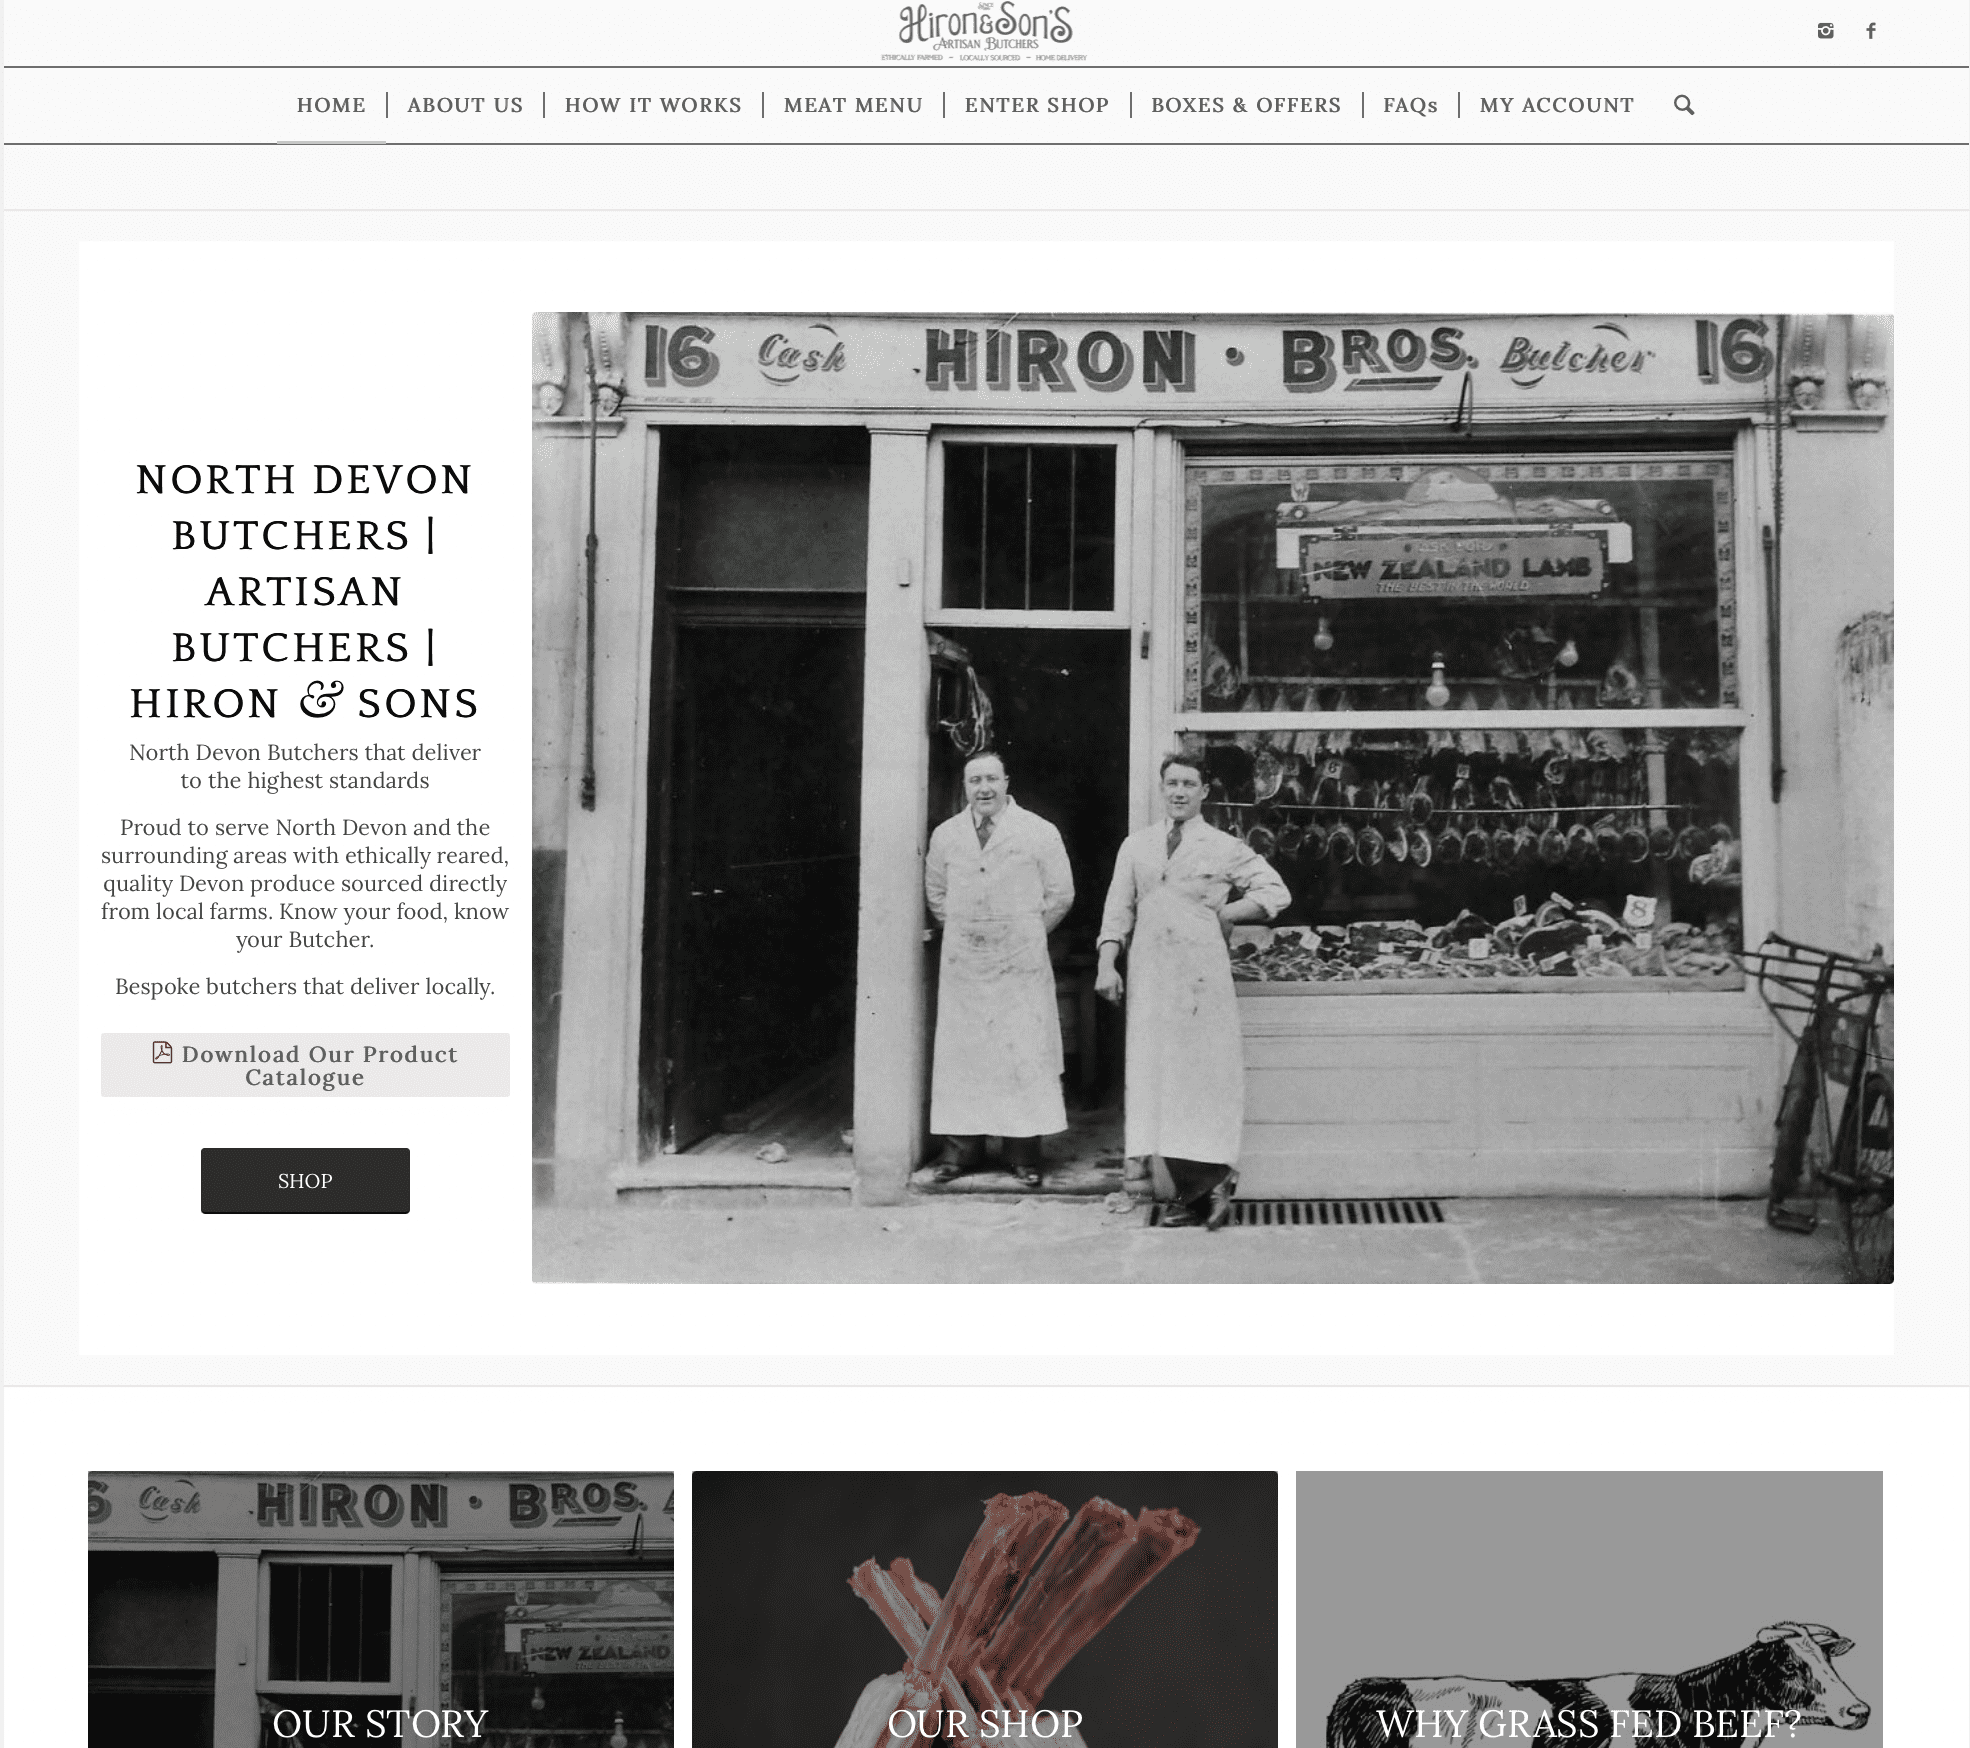This screenshot has width=1970, height=1748.
Task: Open the MEAT MENU page
Action: pos(853,105)
